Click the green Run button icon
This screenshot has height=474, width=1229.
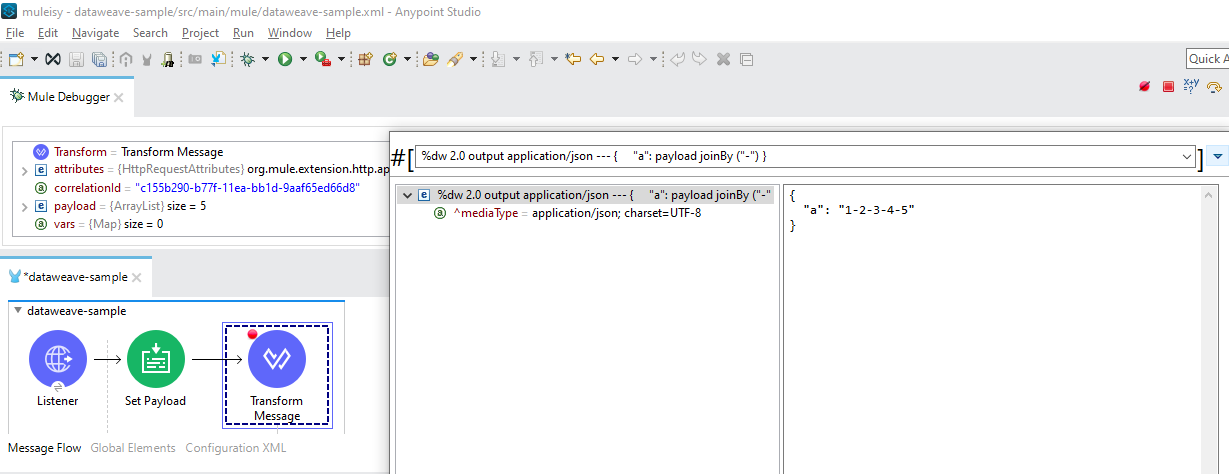click(x=285, y=60)
